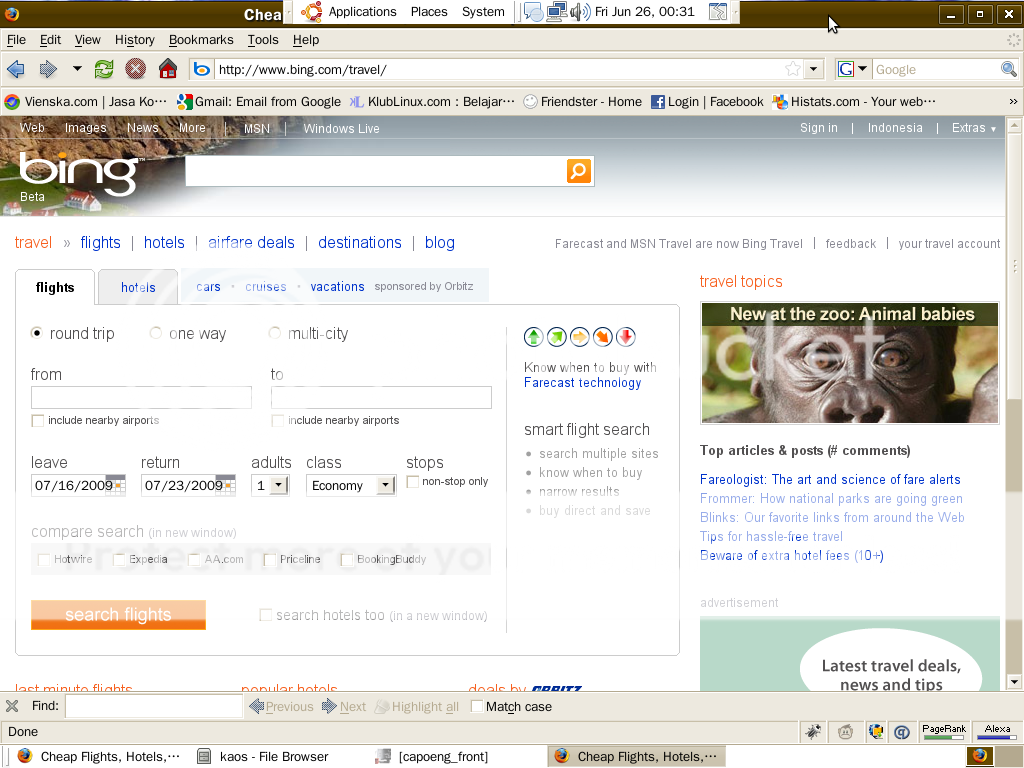Check the search hotels too option
Image resolution: width=1024 pixels, height=768 pixels.
coord(266,615)
